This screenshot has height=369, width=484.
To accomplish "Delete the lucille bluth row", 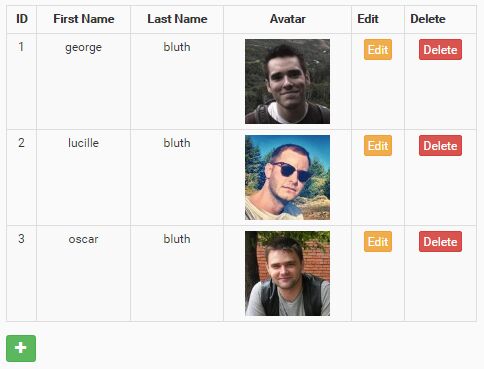I will tap(440, 145).
